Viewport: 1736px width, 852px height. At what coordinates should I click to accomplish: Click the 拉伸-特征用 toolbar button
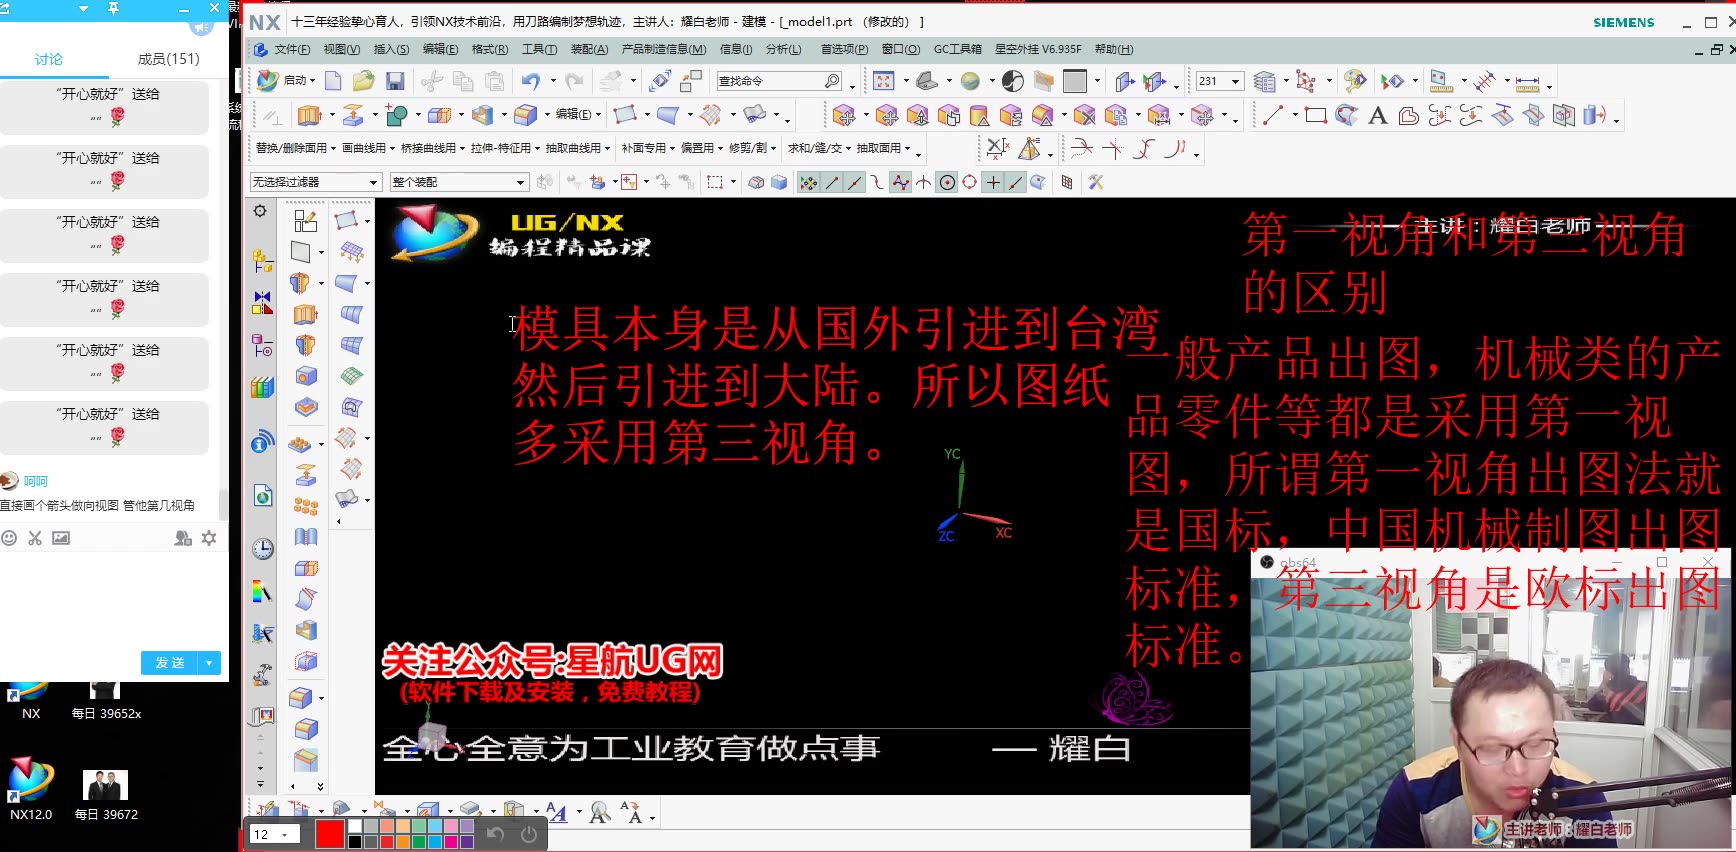click(504, 148)
